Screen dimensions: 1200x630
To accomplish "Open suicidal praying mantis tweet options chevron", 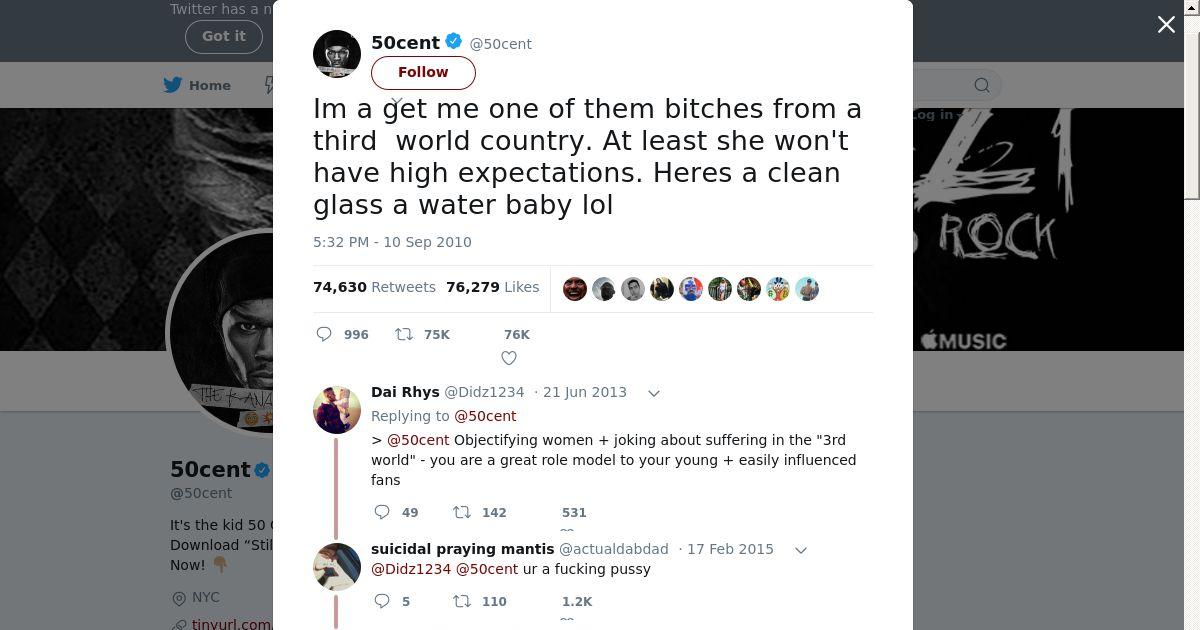I will coord(800,550).
